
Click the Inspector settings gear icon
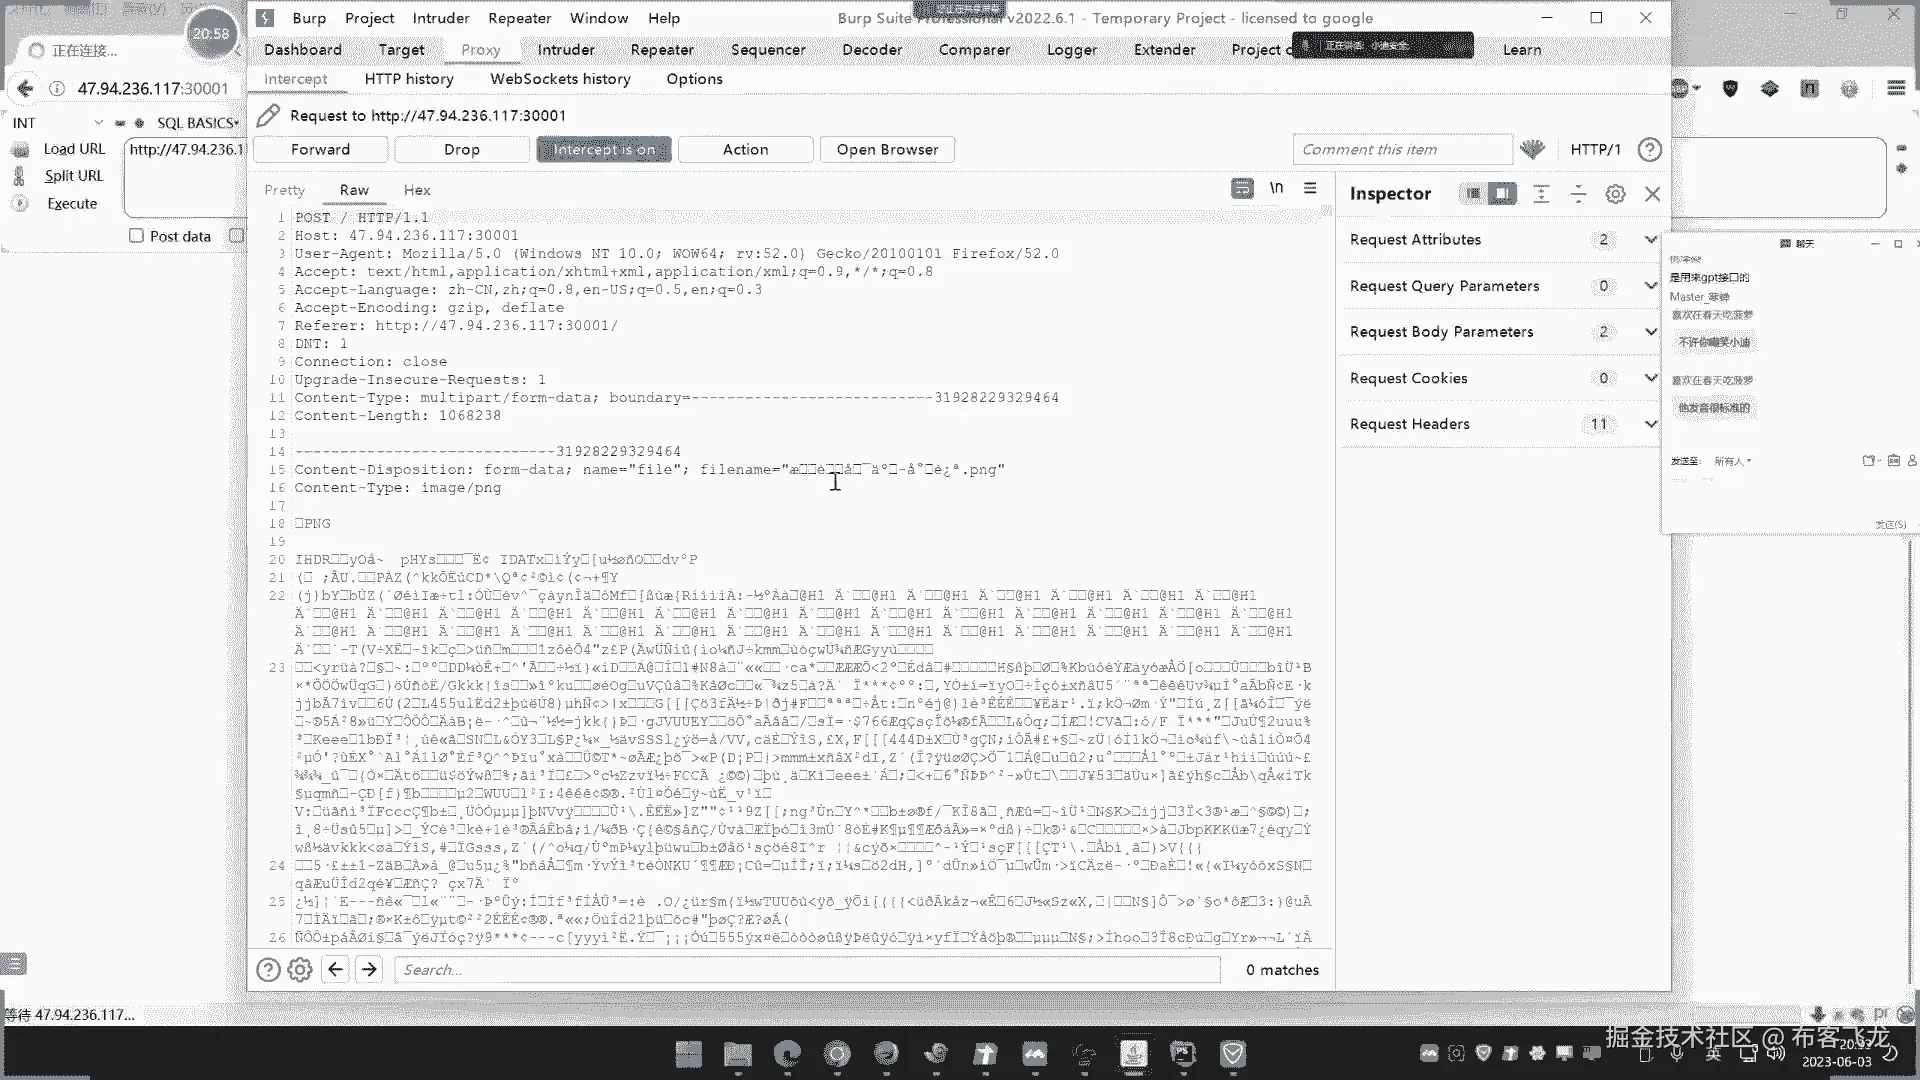coord(1615,194)
